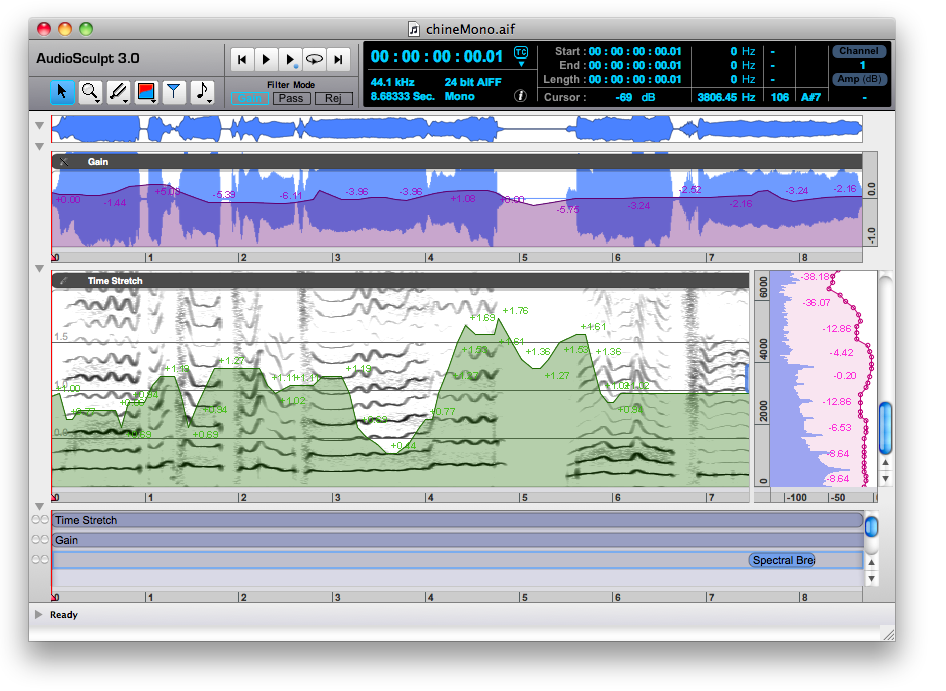Select the musical note tool

tap(203, 92)
